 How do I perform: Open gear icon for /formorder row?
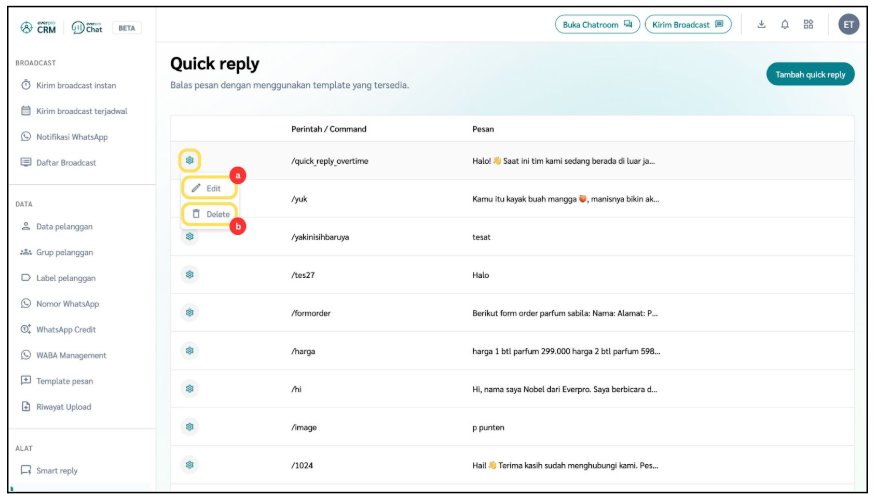tap(190, 313)
